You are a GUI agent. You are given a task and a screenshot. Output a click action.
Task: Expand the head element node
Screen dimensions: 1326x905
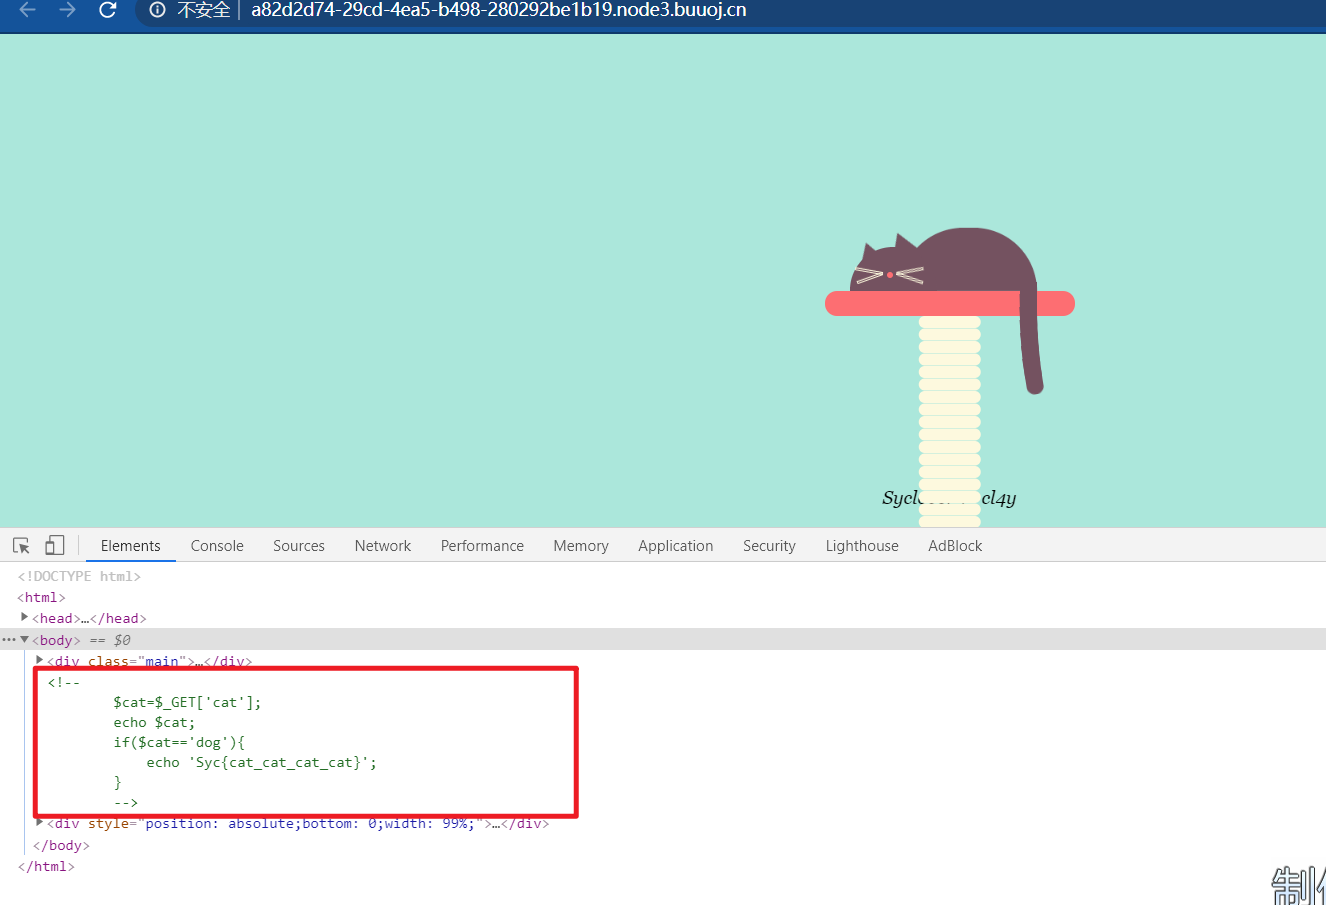(24, 618)
